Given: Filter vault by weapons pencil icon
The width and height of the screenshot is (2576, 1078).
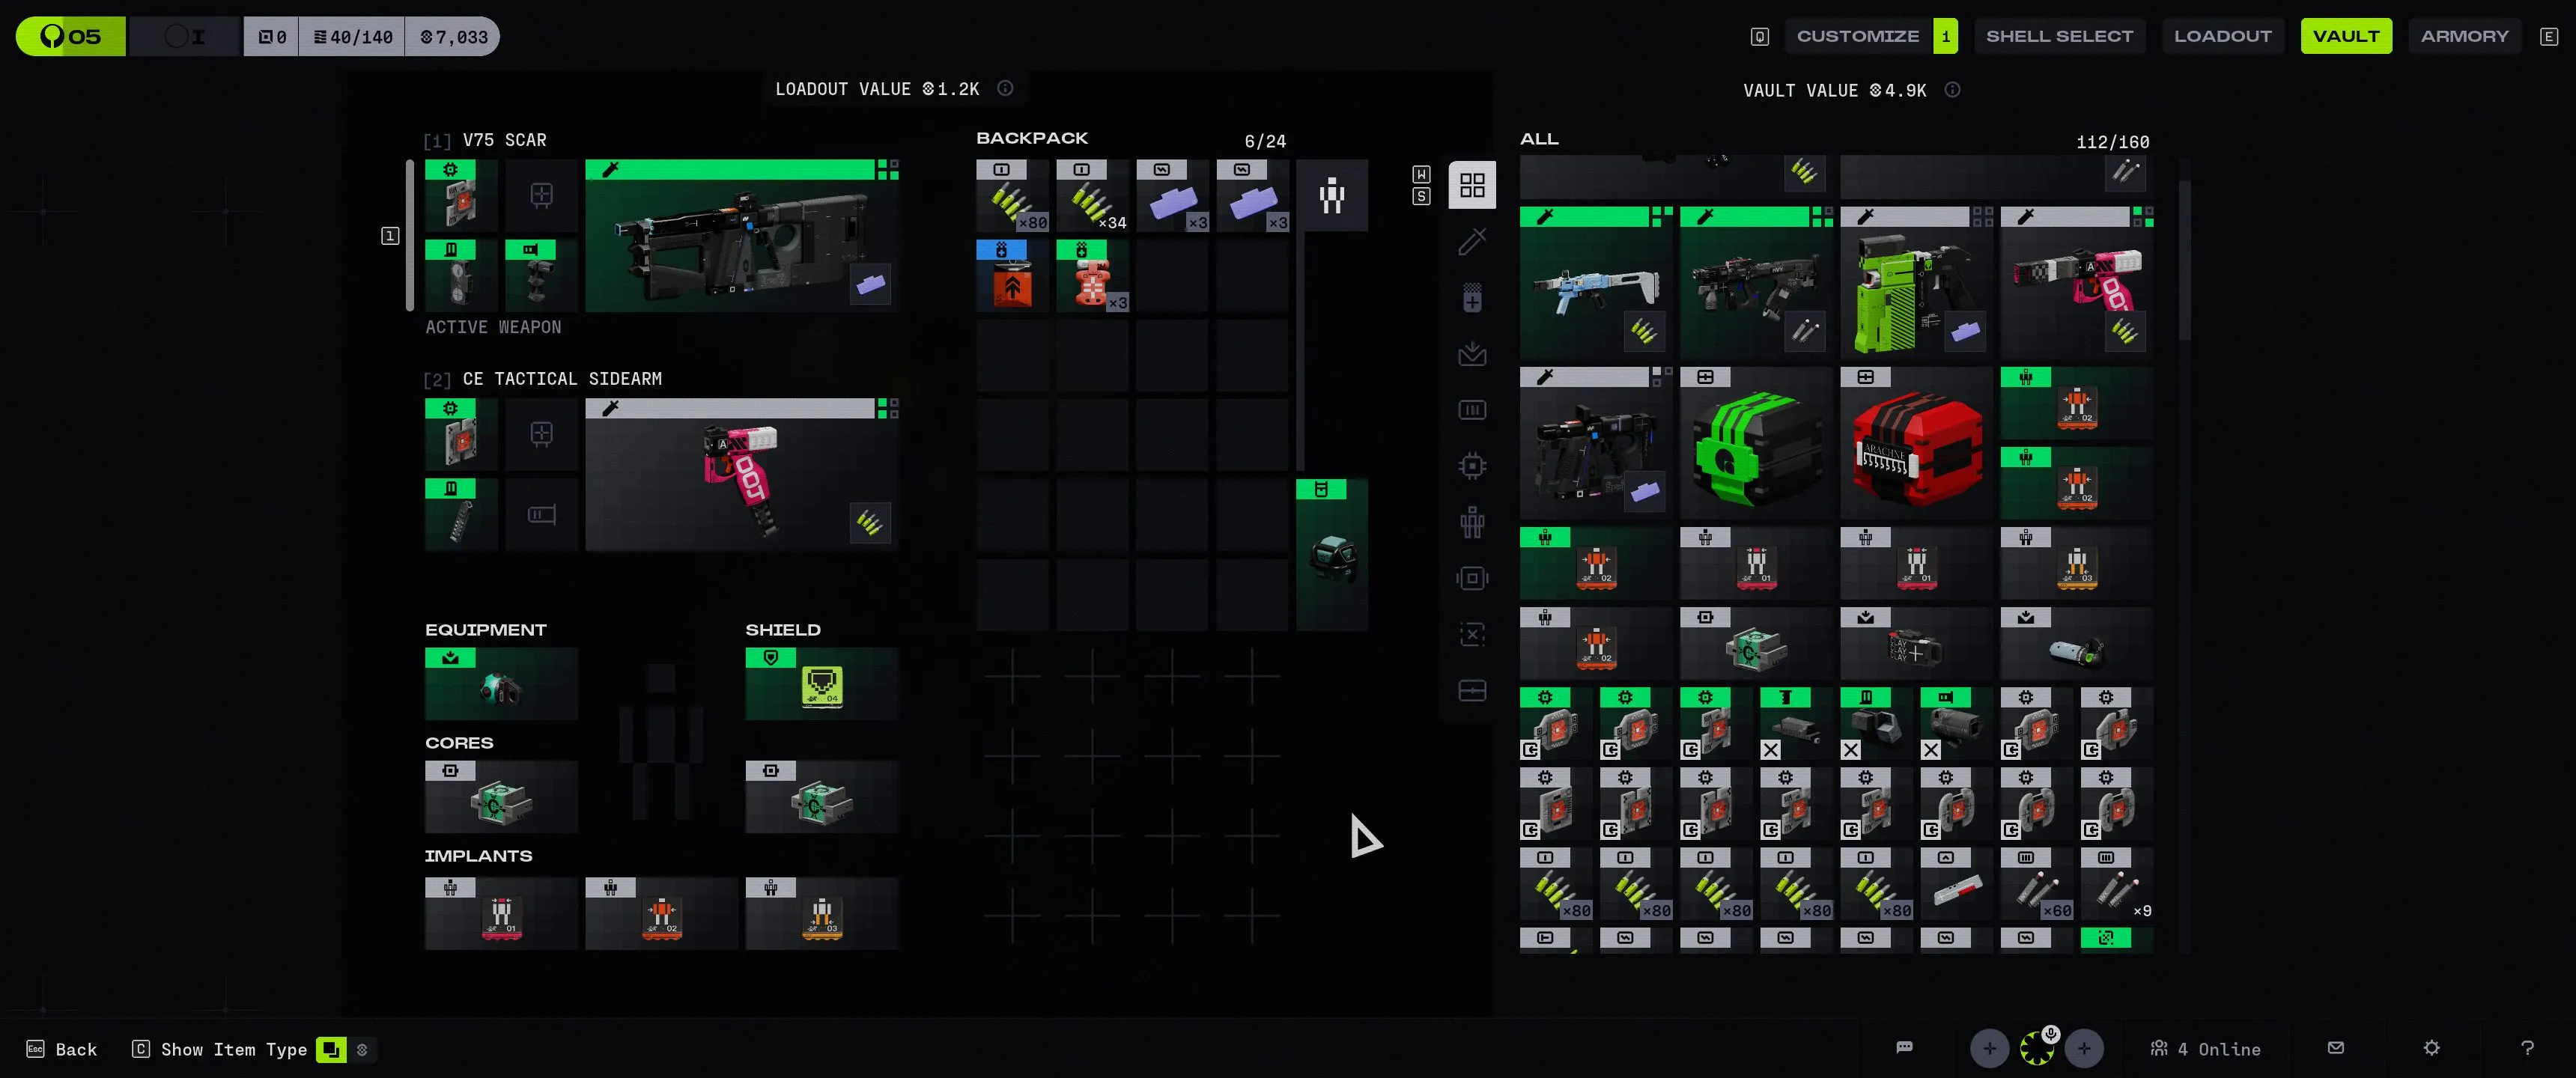Looking at the screenshot, I should click(1471, 241).
